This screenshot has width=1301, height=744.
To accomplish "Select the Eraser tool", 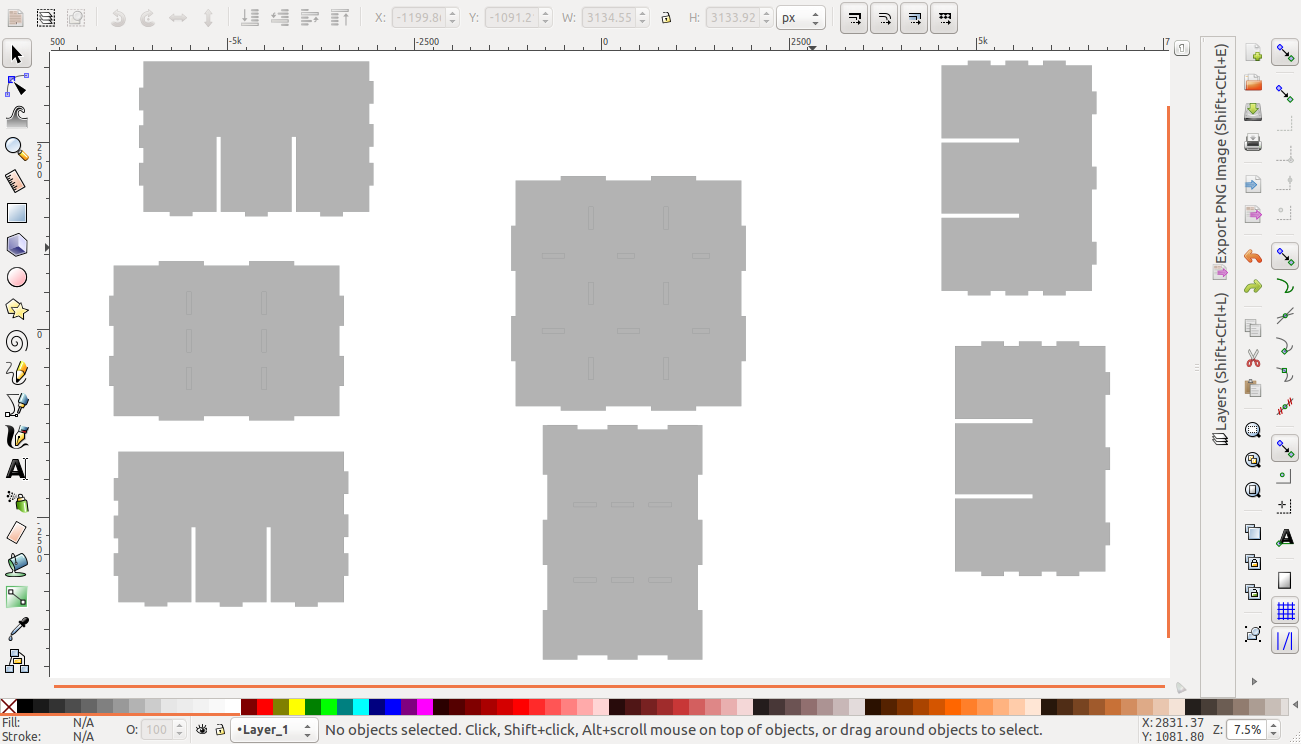I will coord(17,533).
